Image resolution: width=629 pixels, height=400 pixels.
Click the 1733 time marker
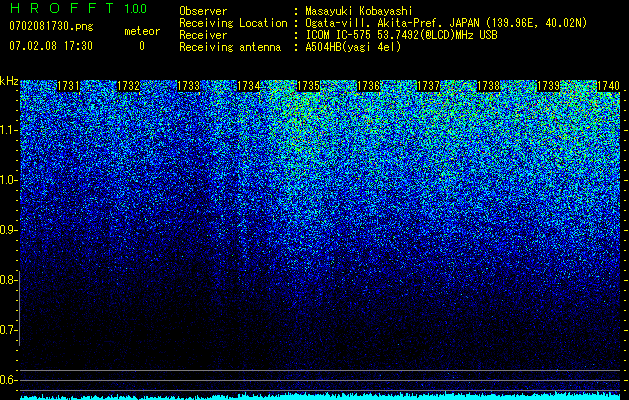[x=189, y=86]
